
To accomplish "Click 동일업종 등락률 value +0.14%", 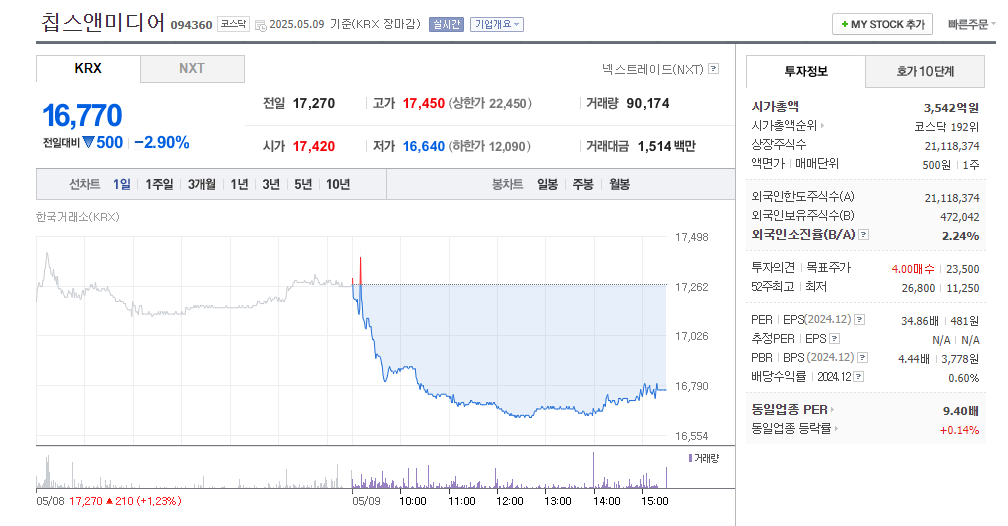I will coord(959,430).
